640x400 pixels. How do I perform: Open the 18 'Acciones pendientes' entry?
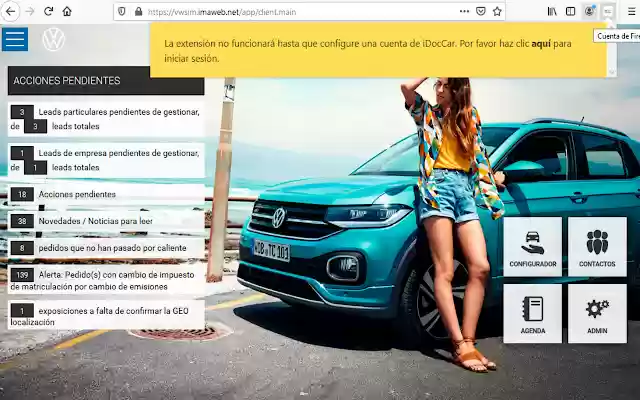click(x=106, y=194)
